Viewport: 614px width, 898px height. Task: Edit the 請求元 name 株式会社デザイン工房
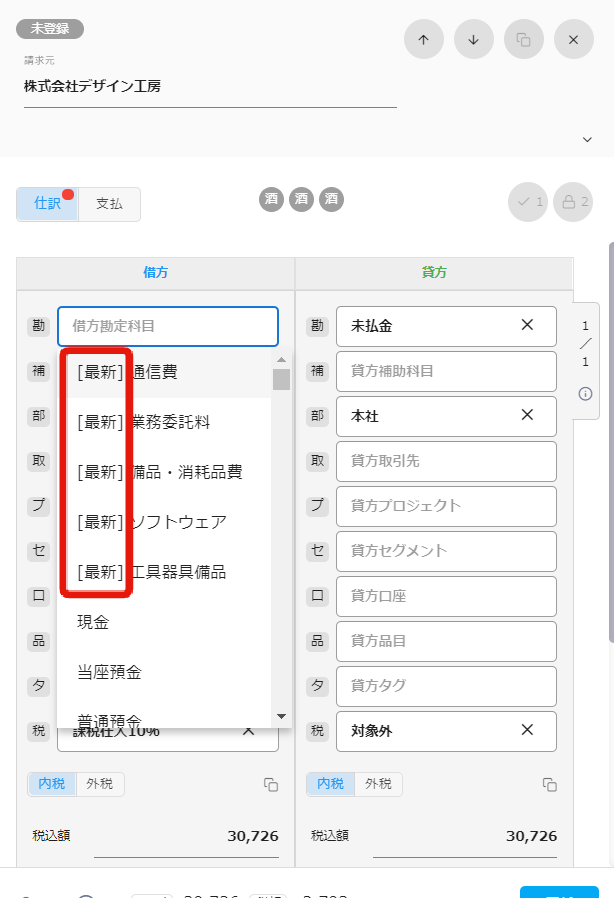(210, 86)
